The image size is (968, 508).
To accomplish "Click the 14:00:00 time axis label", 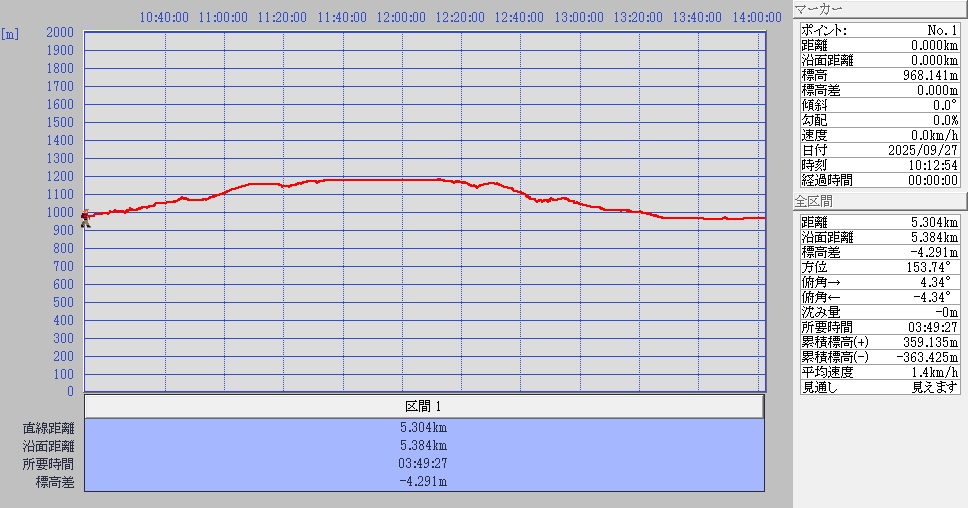I will click(755, 17).
